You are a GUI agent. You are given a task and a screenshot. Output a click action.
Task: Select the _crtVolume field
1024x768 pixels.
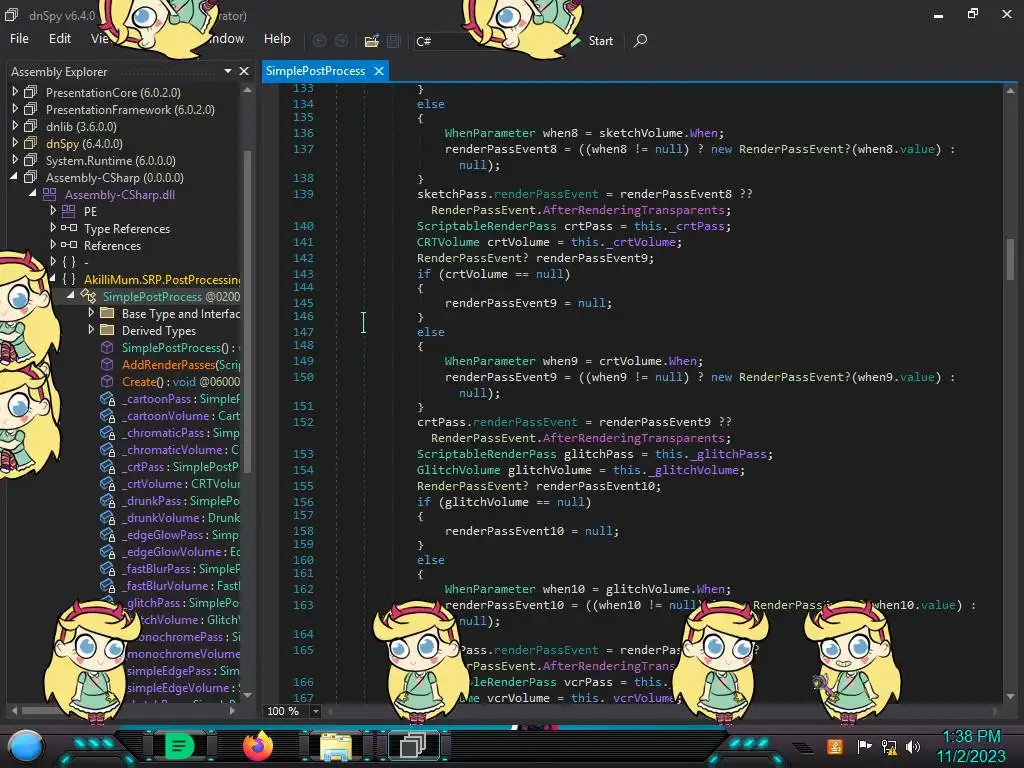181,483
